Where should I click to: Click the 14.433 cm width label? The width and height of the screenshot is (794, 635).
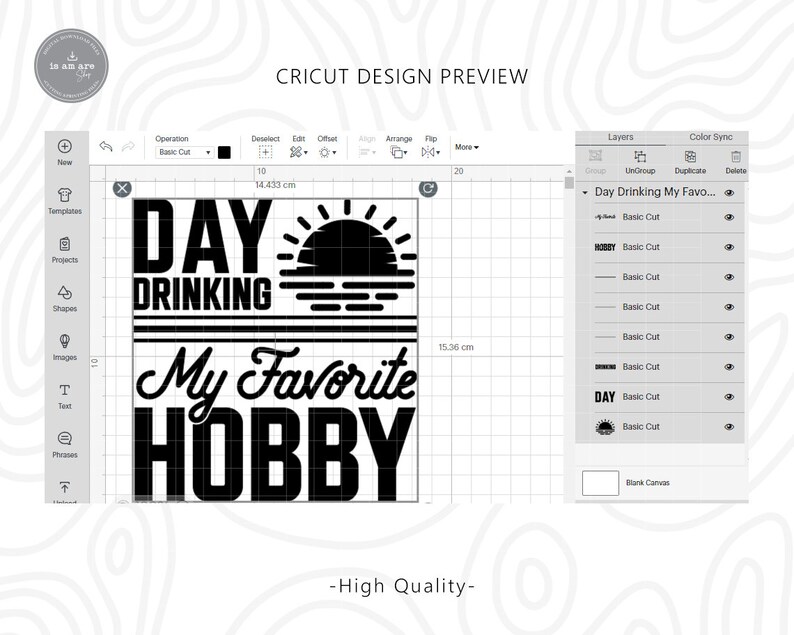pyautogui.click(x=275, y=185)
